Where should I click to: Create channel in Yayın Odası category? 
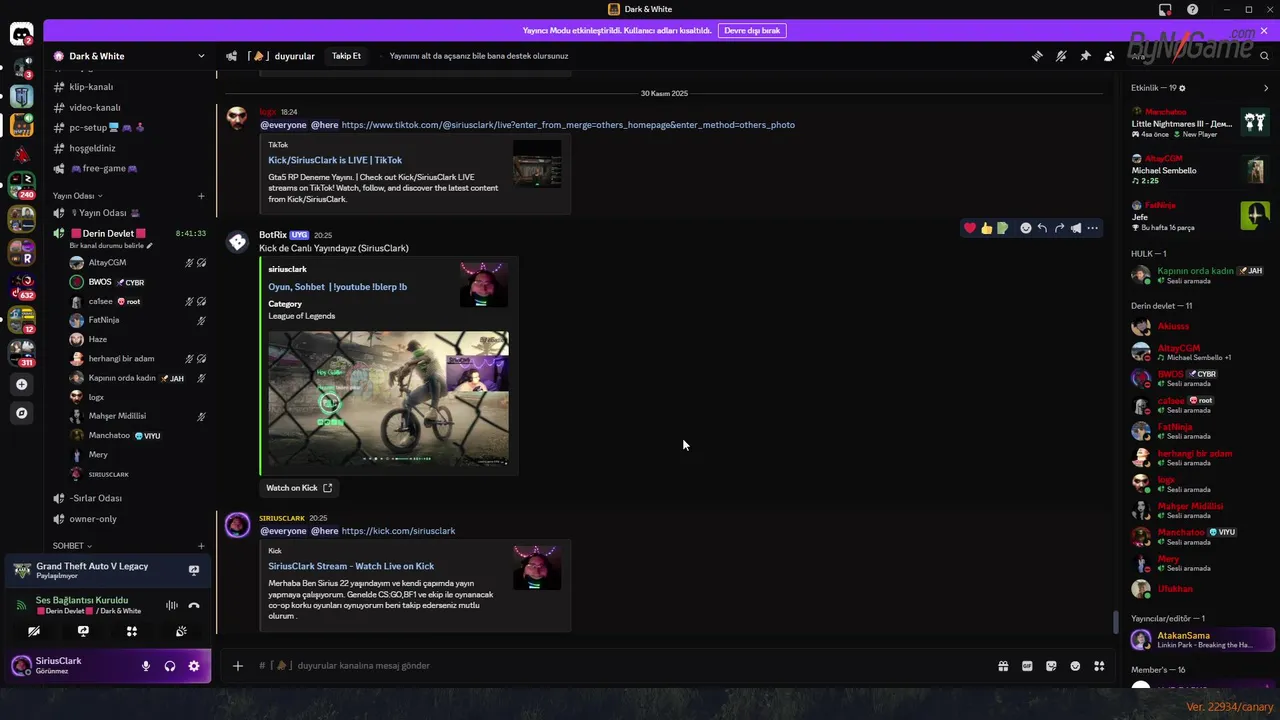point(201,196)
